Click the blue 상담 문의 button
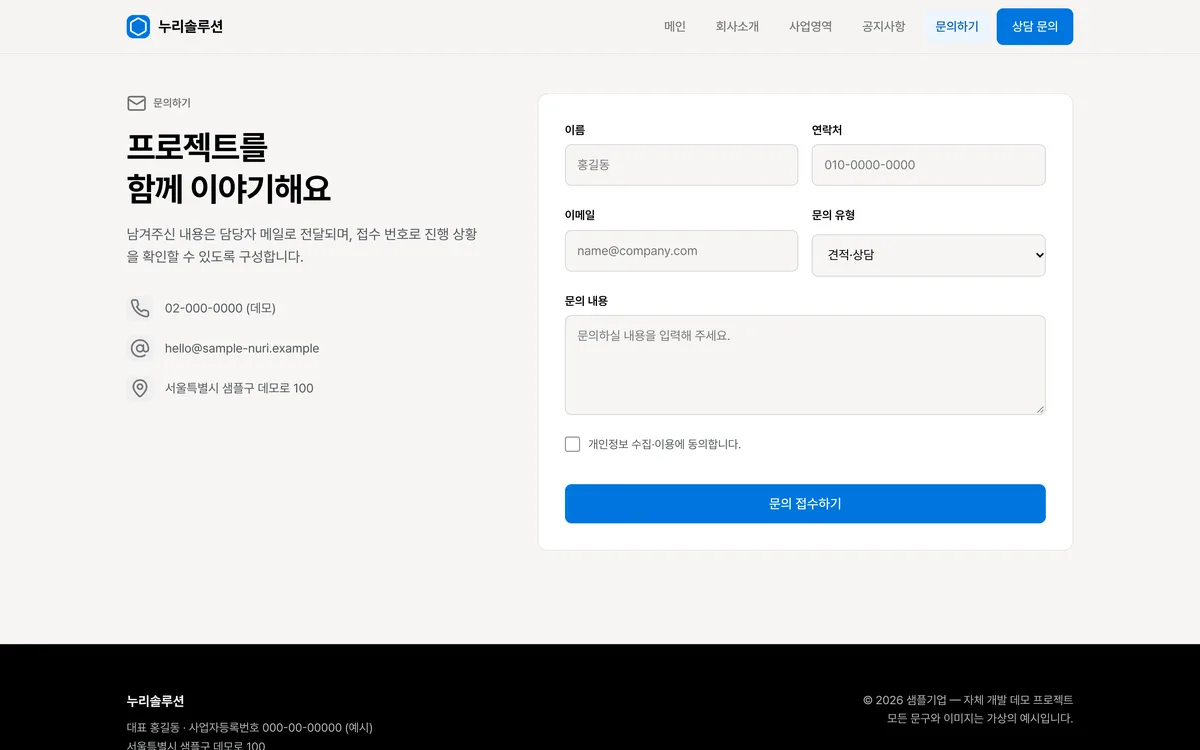Viewport: 1200px width, 750px height. 1035,27
